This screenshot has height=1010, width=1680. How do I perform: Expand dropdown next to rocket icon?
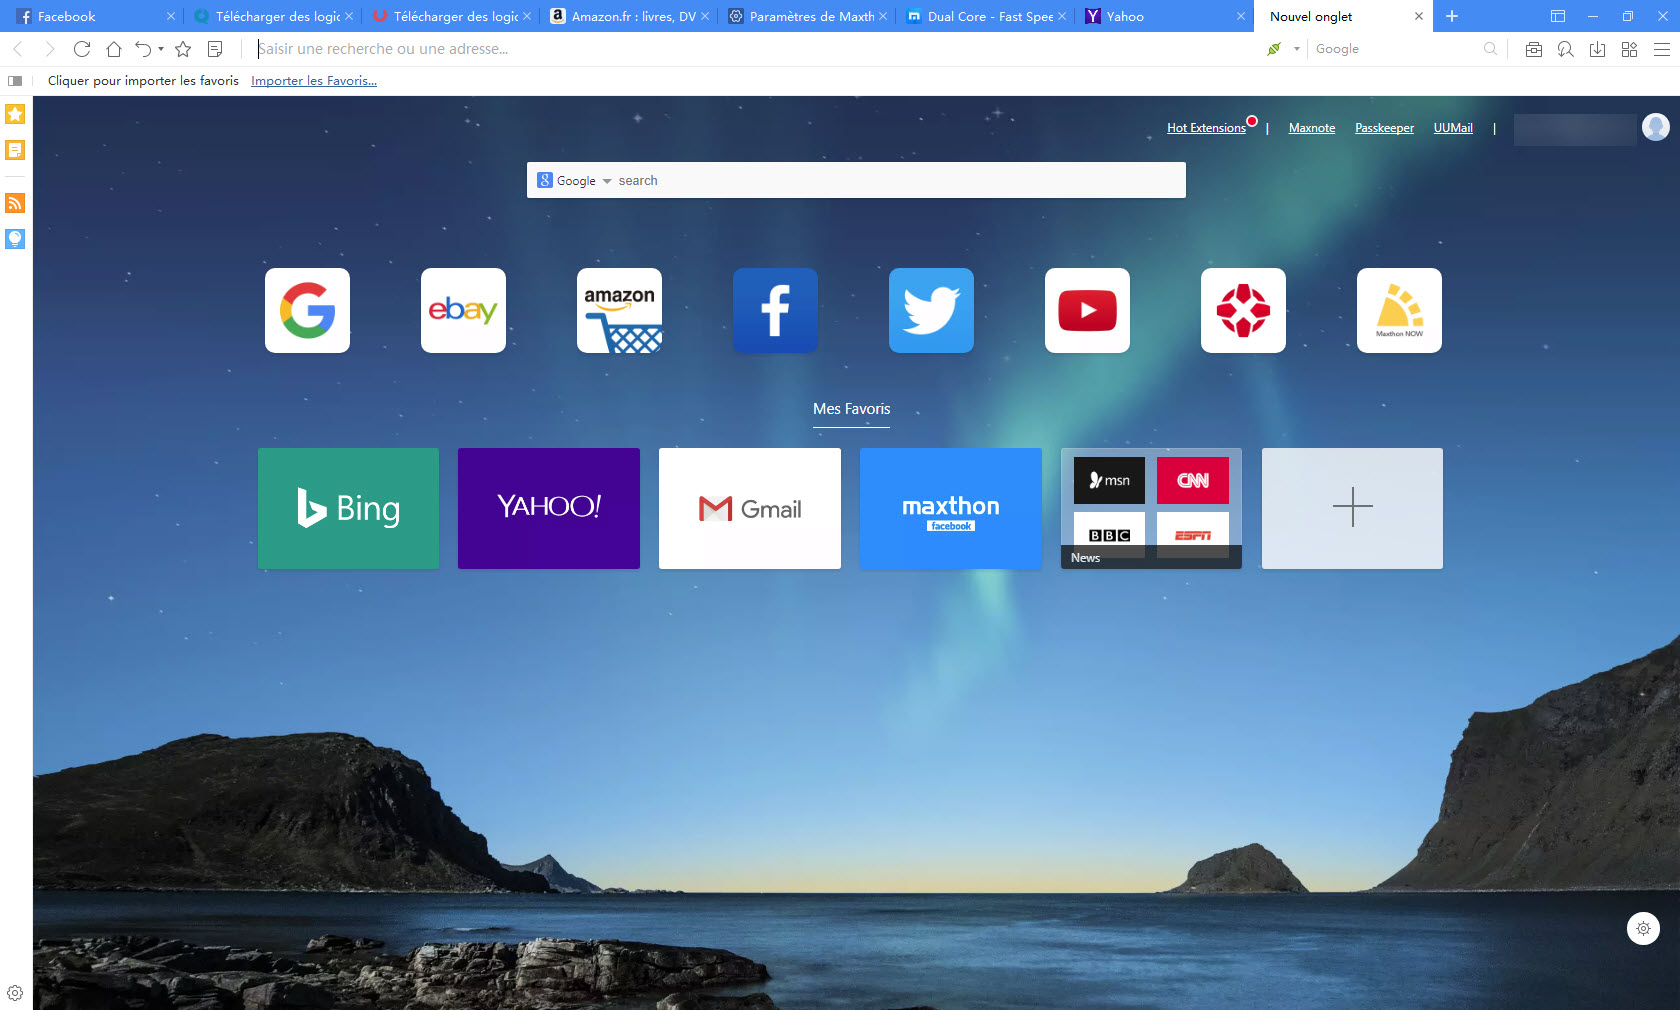coord(1297,49)
